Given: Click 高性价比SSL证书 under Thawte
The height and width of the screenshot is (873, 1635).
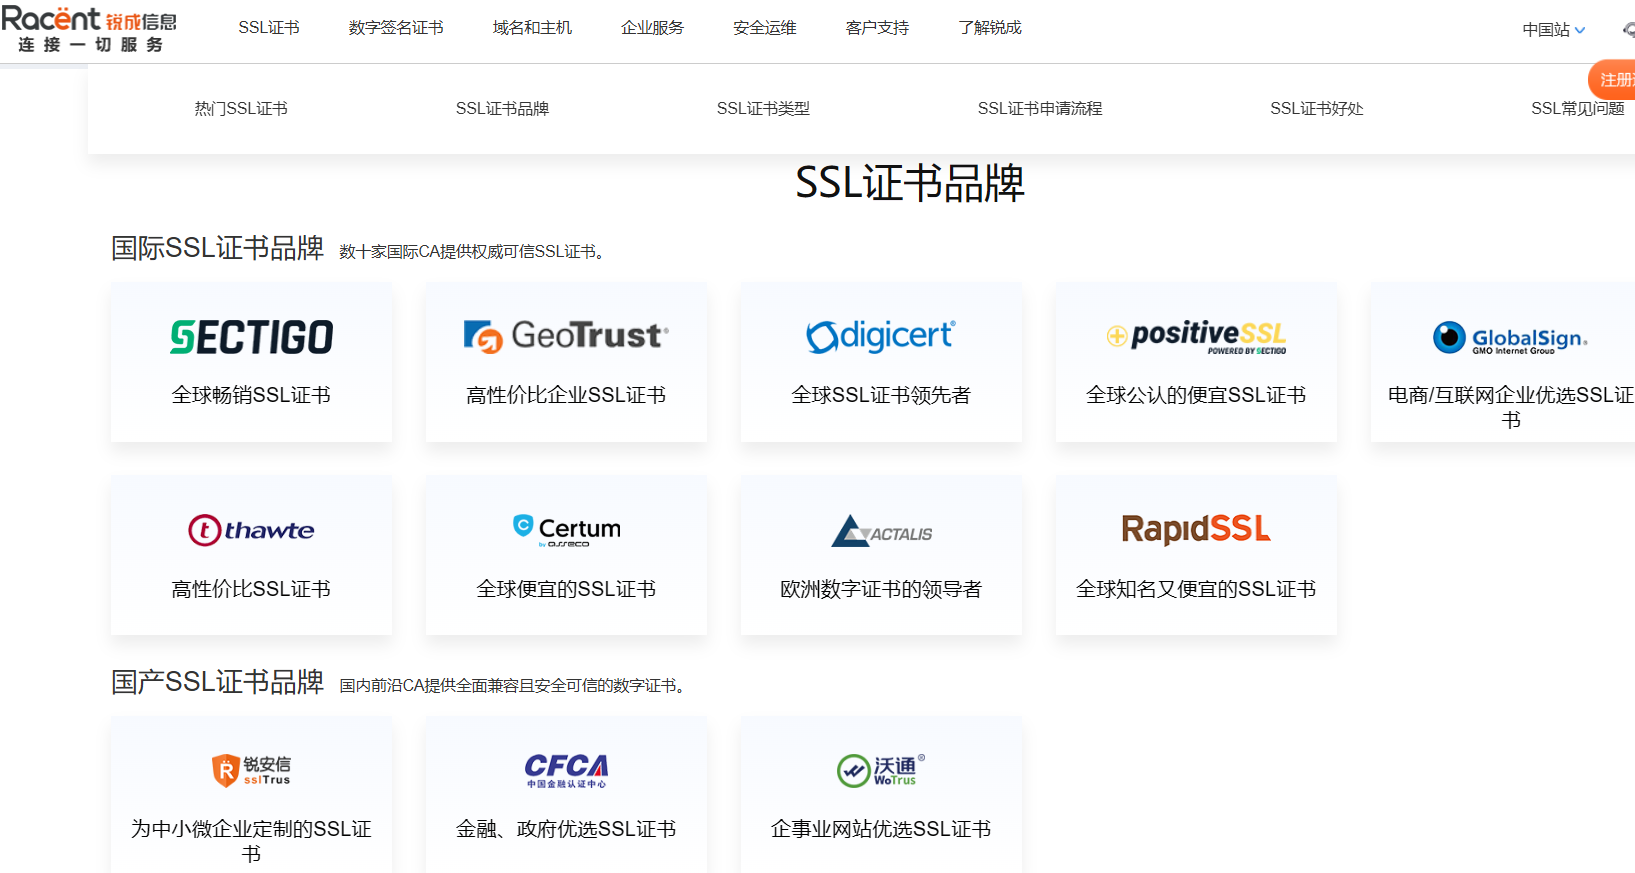Looking at the screenshot, I should pyautogui.click(x=251, y=589).
